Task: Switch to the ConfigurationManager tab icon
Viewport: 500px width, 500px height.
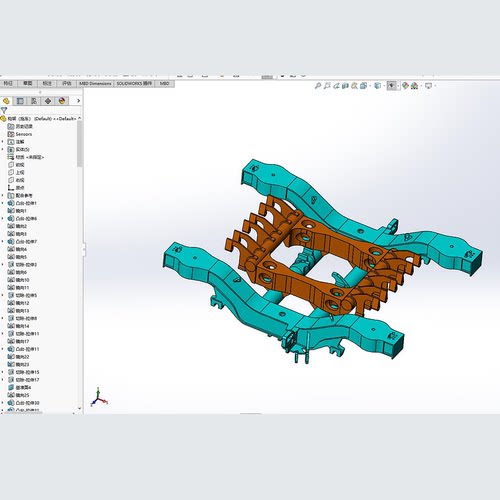Action: (x=34, y=101)
